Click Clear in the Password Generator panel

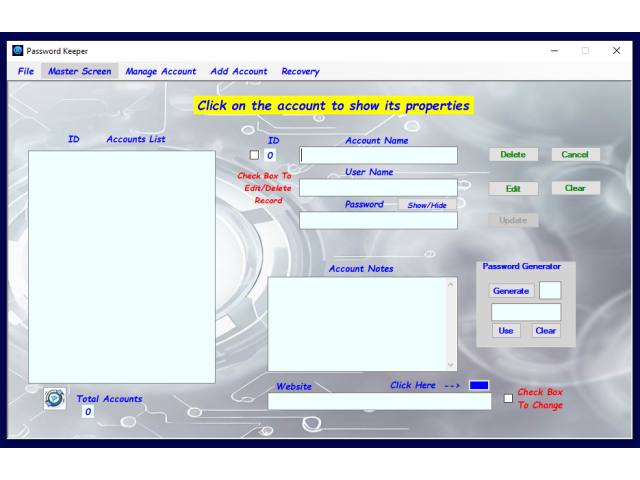(x=545, y=331)
